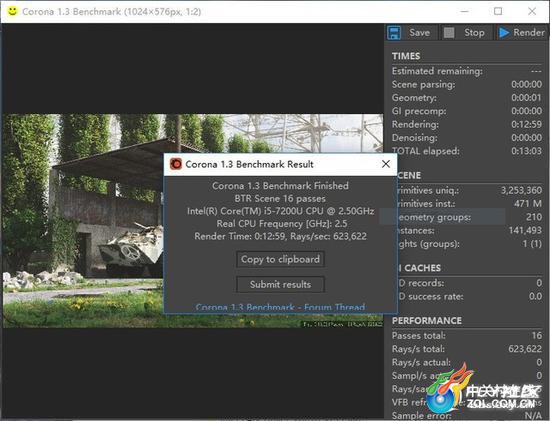Click the main window title text

click(x=112, y=12)
